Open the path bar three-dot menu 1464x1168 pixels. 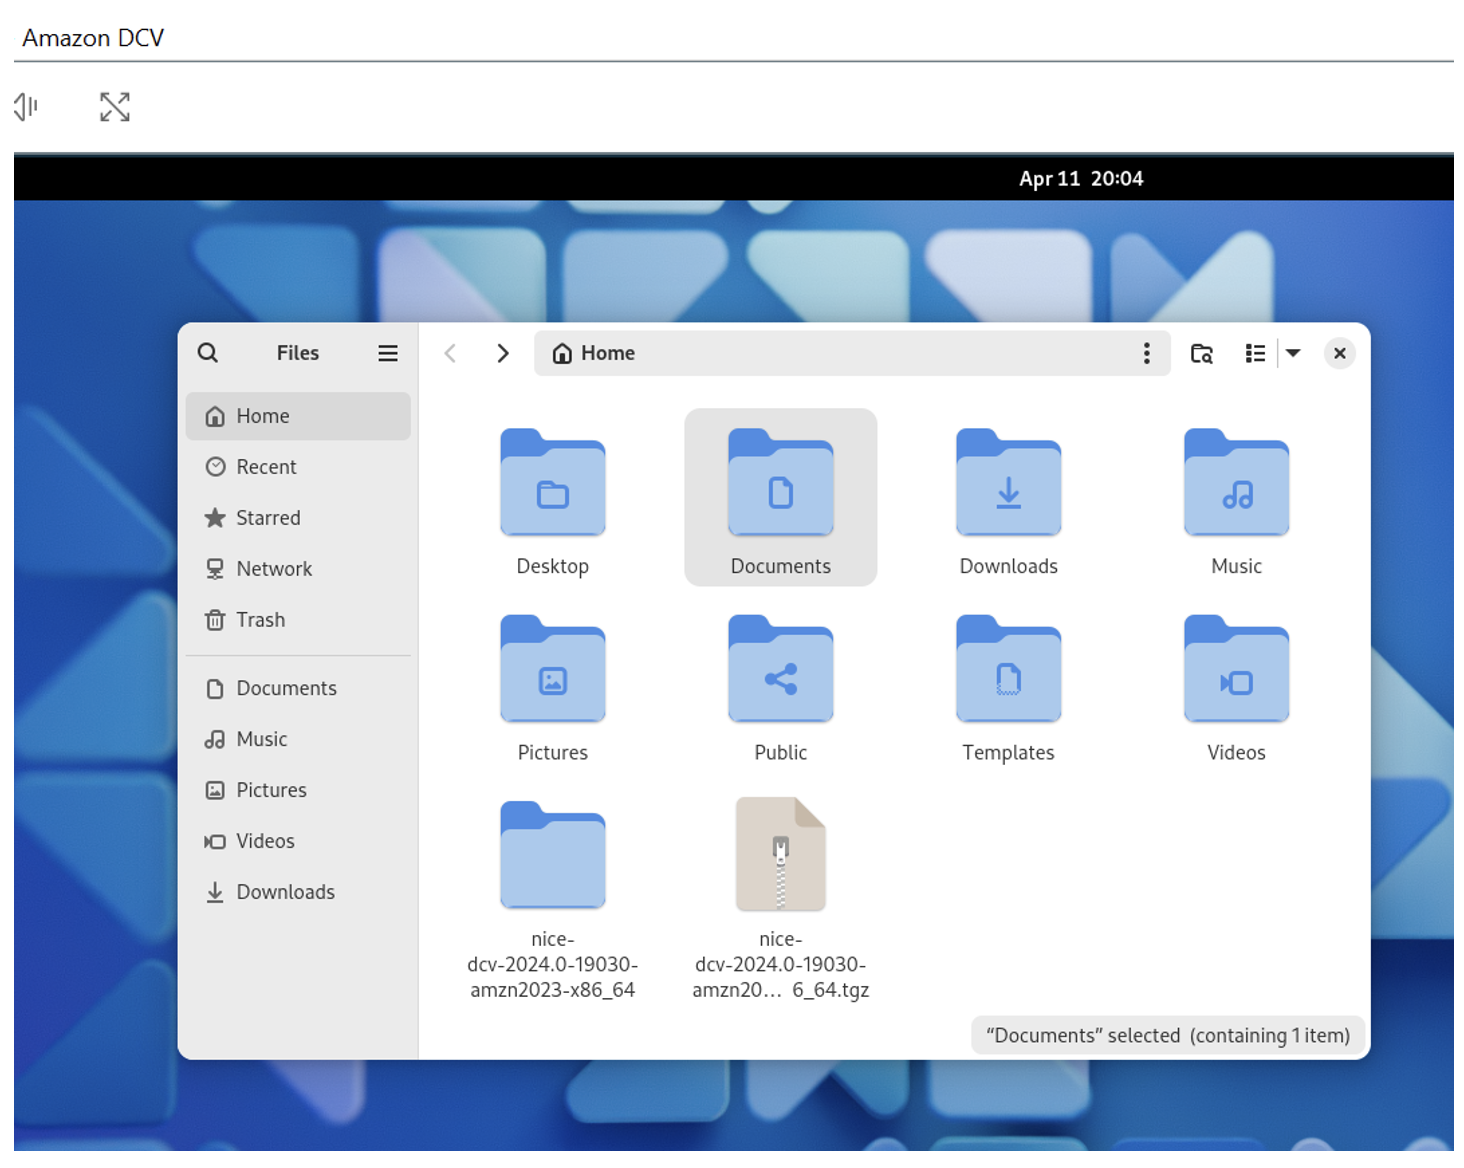pyautogui.click(x=1146, y=353)
